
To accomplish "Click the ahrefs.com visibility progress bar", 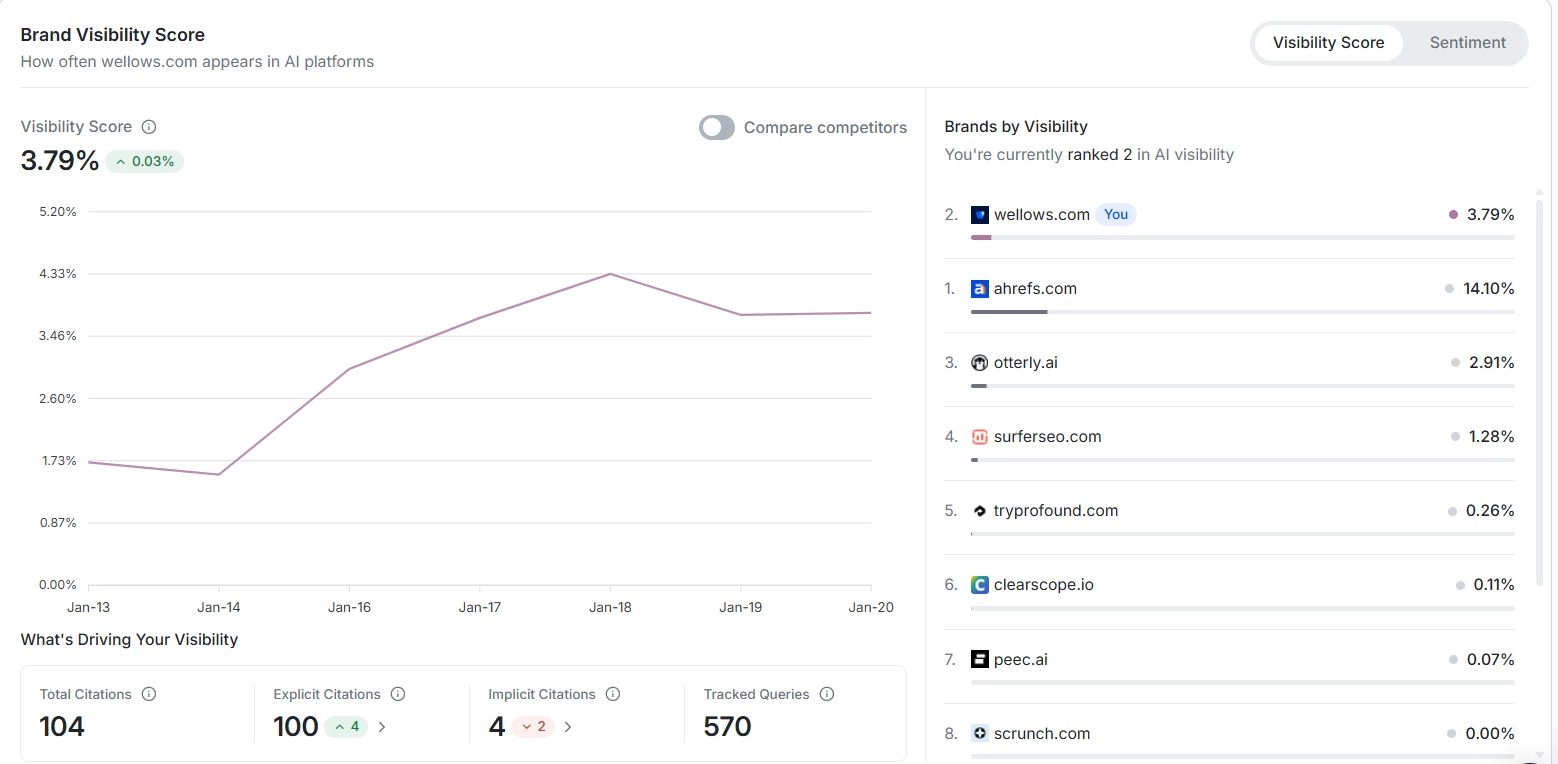I will tap(1242, 312).
